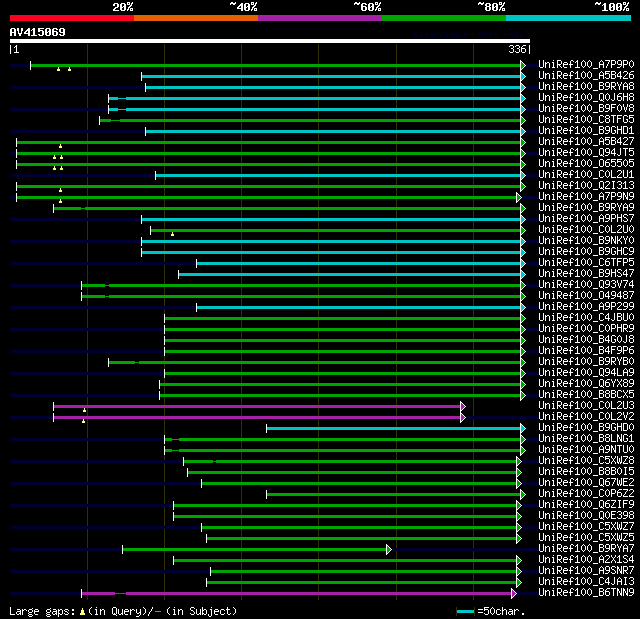Viewport: 640px width, 619px height.
Task: Select the UniRef100_Q67WE2 label
Action: tap(586, 483)
